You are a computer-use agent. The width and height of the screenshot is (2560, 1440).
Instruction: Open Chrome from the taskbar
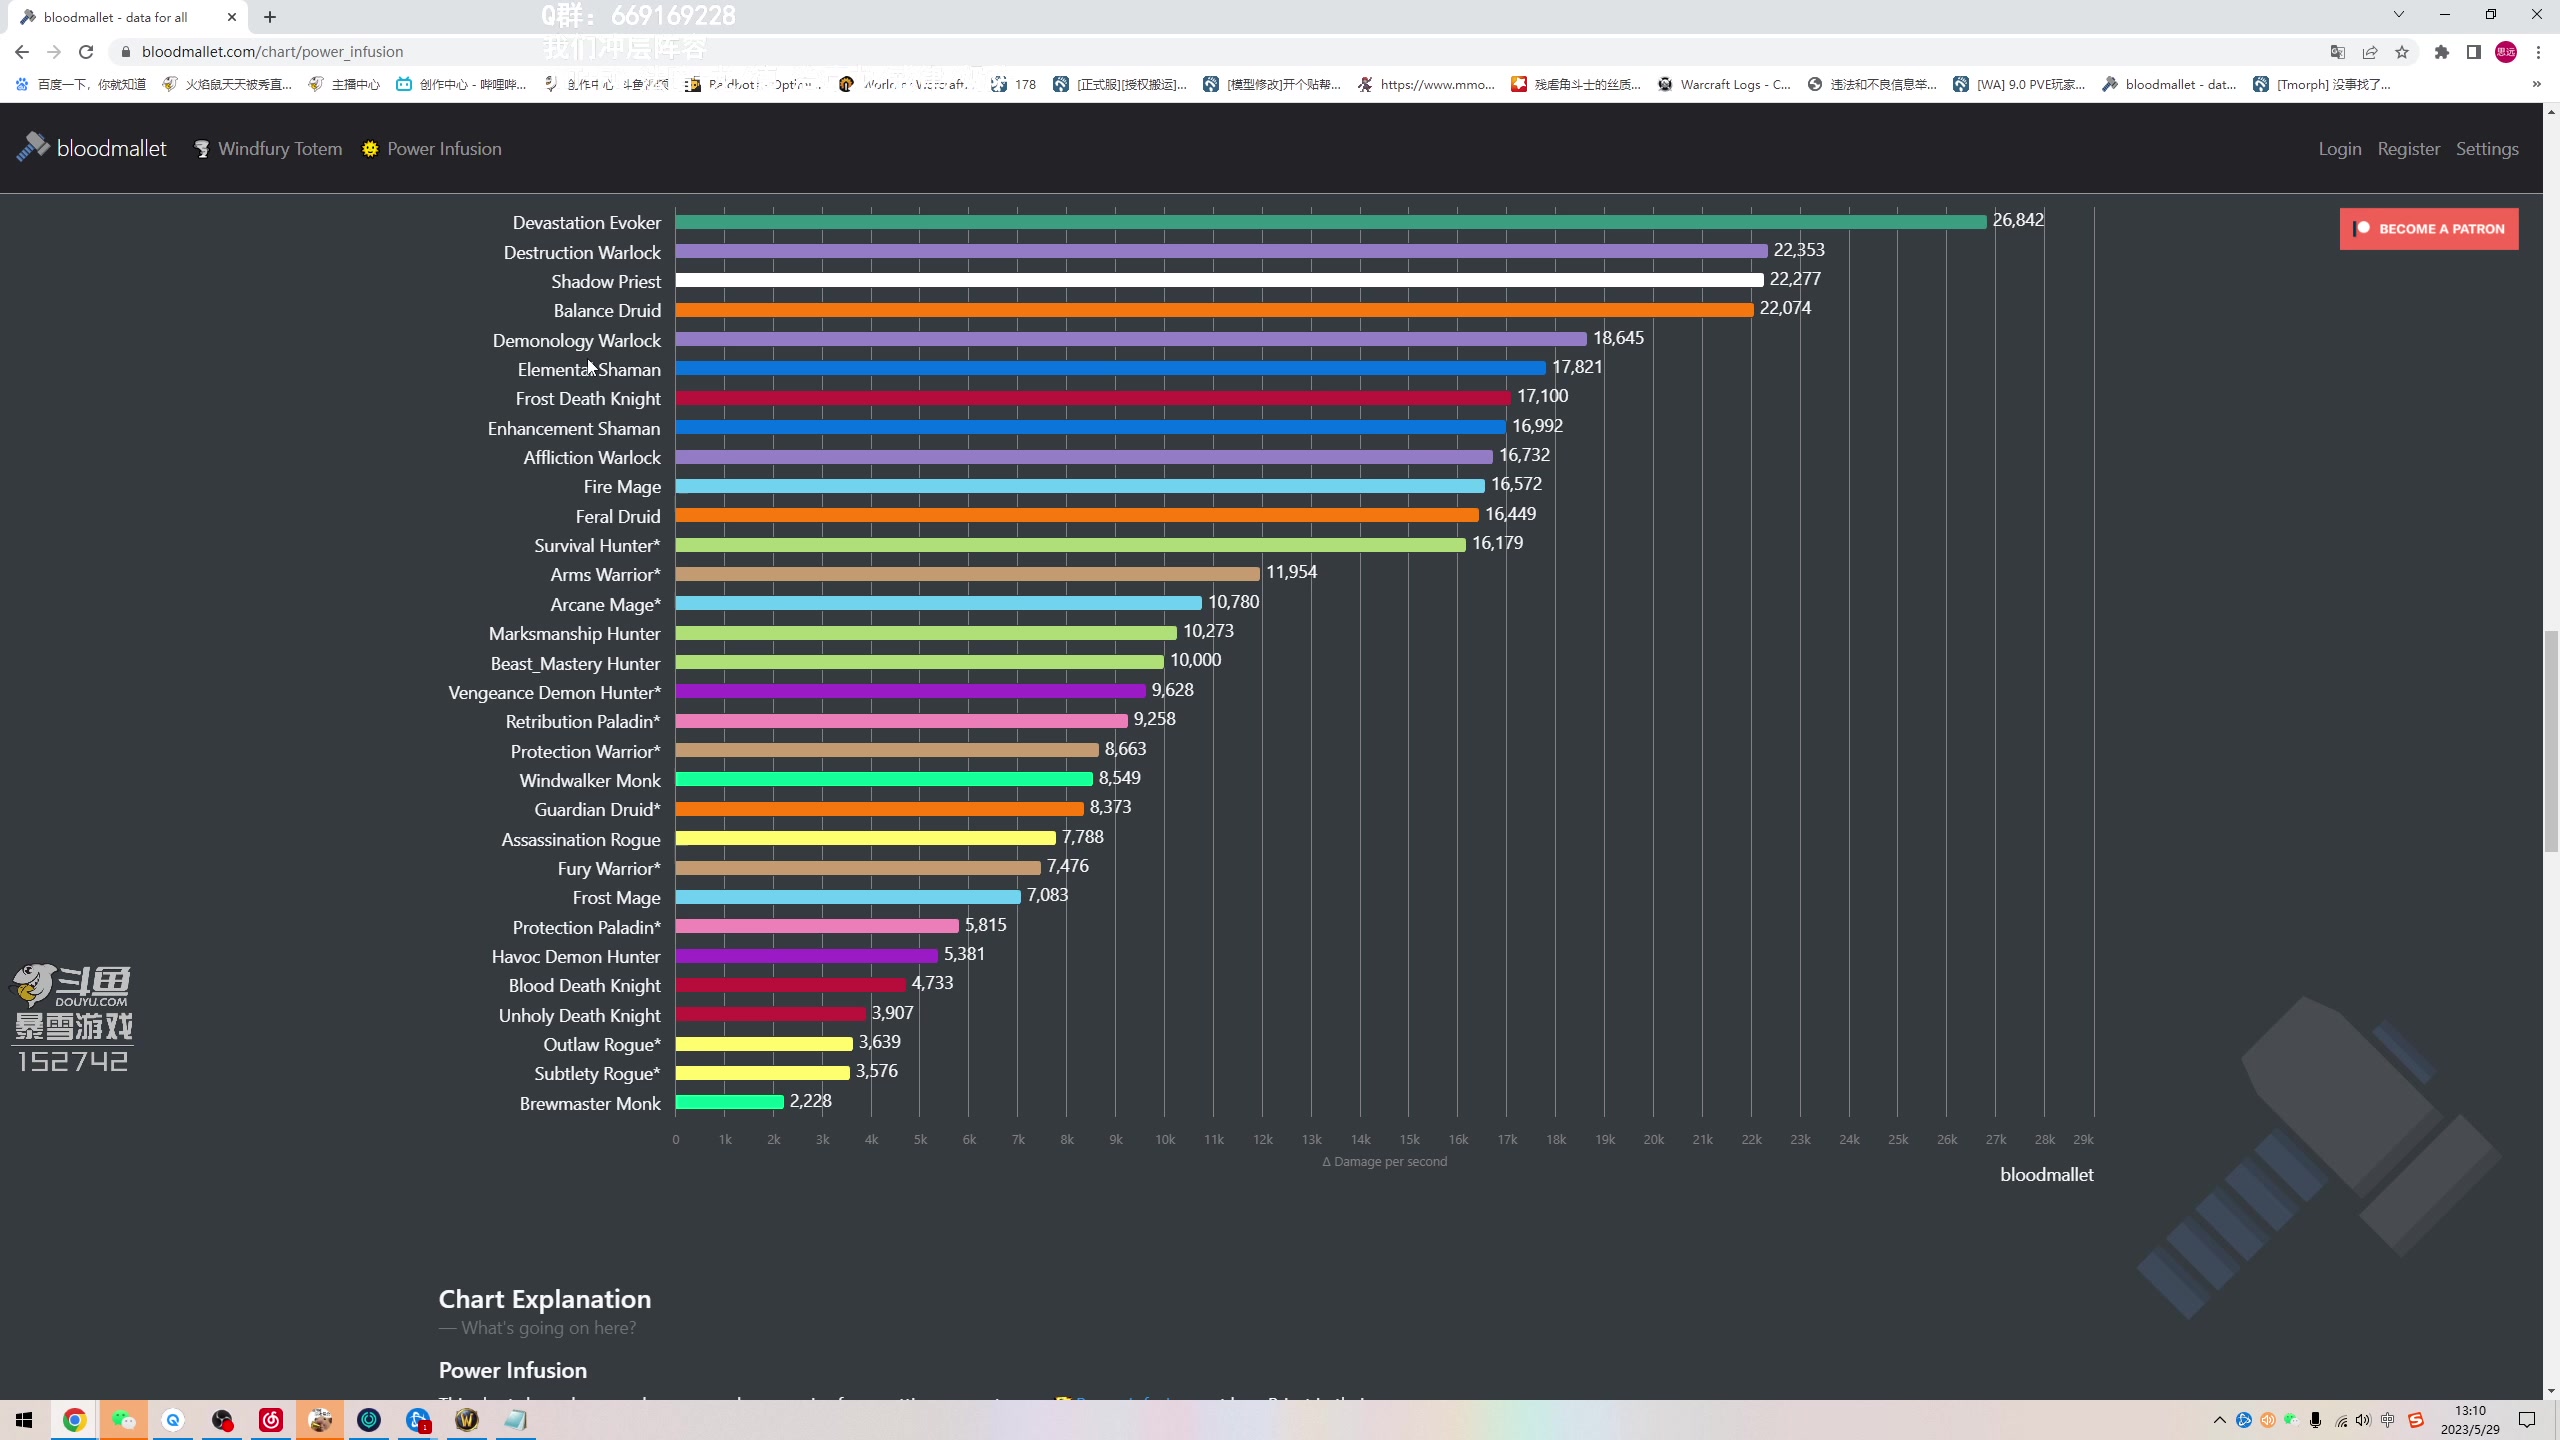coord(74,1420)
